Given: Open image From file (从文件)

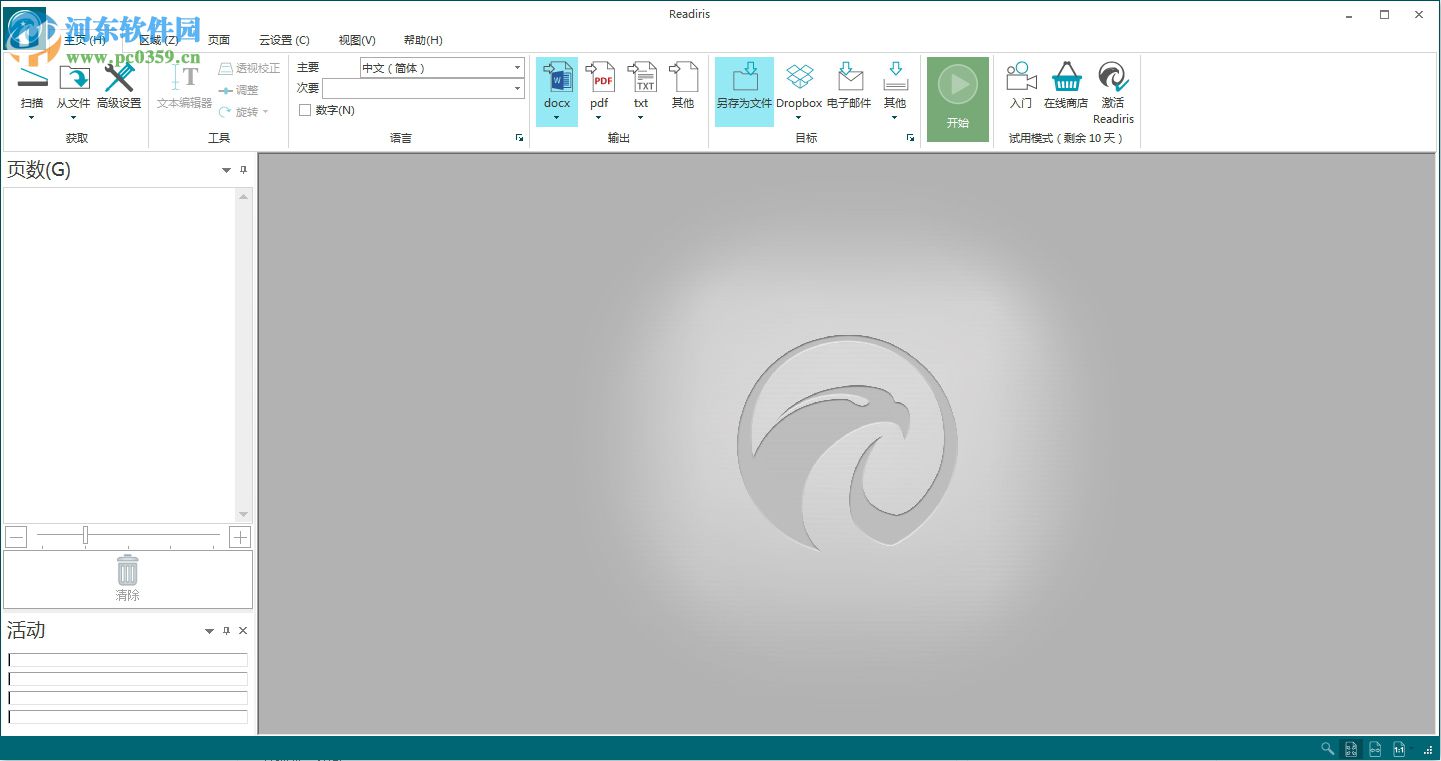Looking at the screenshot, I should click(74, 79).
